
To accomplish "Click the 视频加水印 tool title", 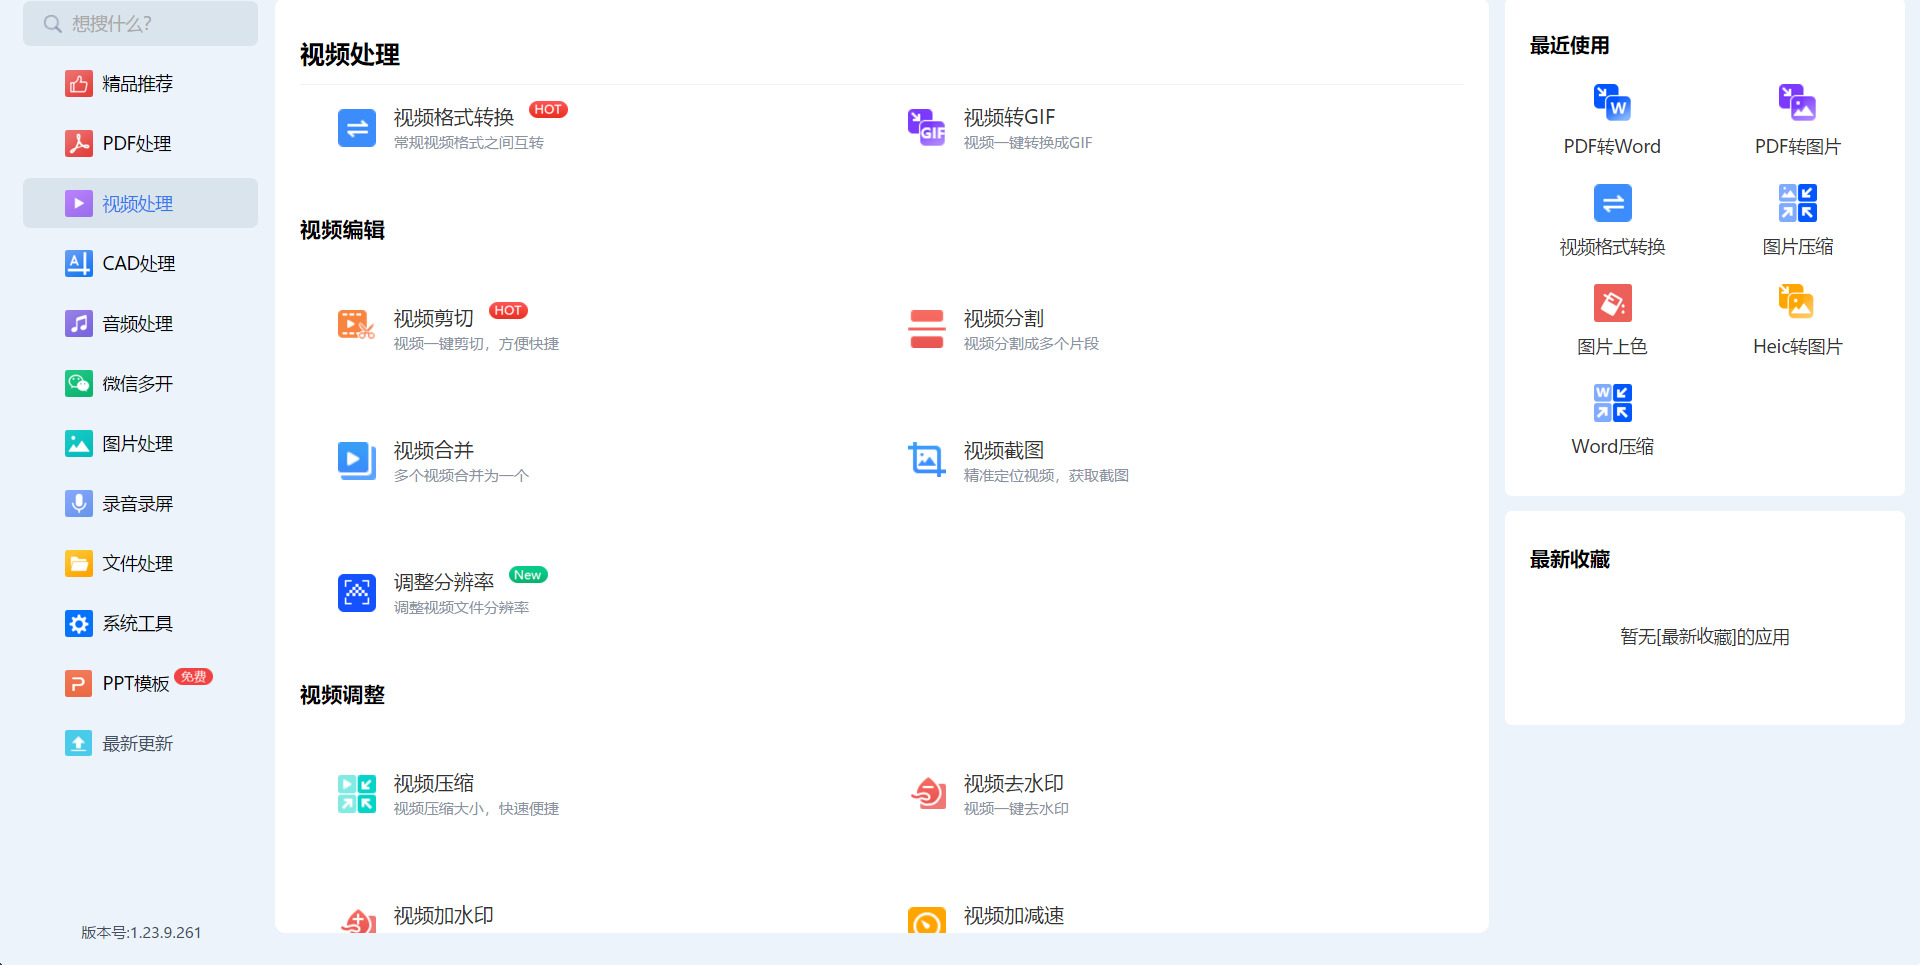I will click(x=443, y=916).
